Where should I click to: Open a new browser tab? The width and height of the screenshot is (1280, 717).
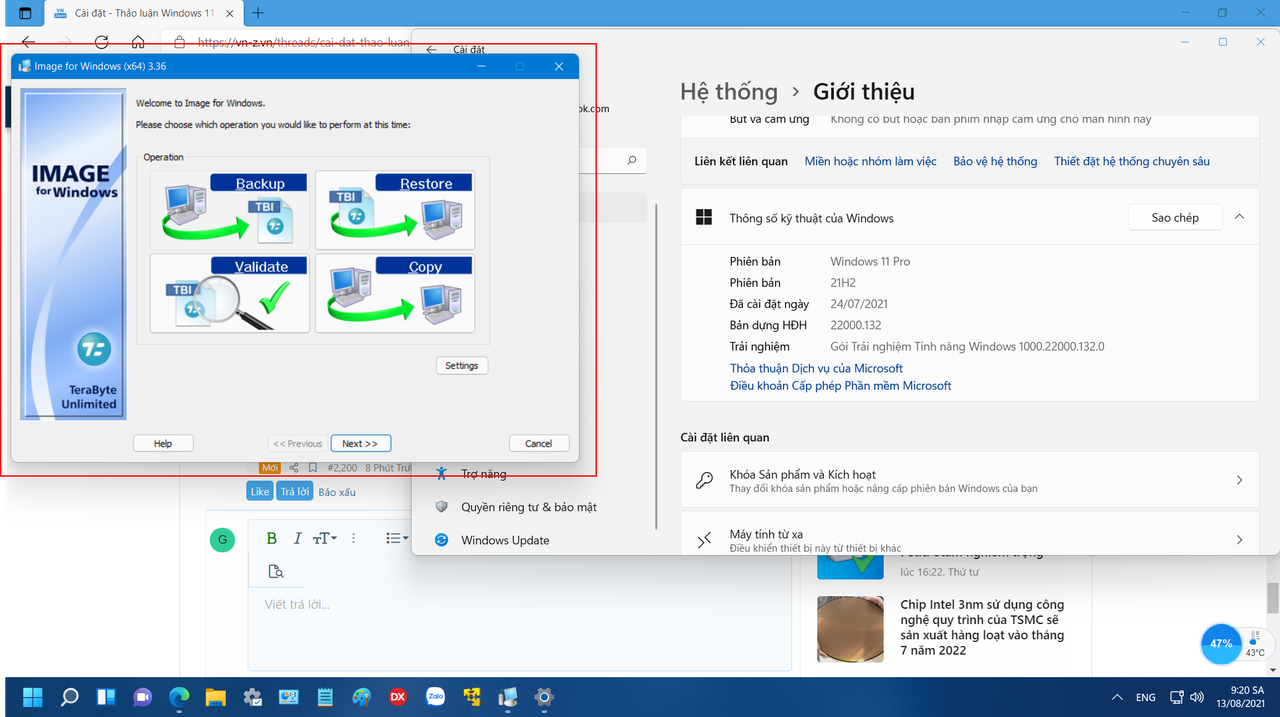258,13
